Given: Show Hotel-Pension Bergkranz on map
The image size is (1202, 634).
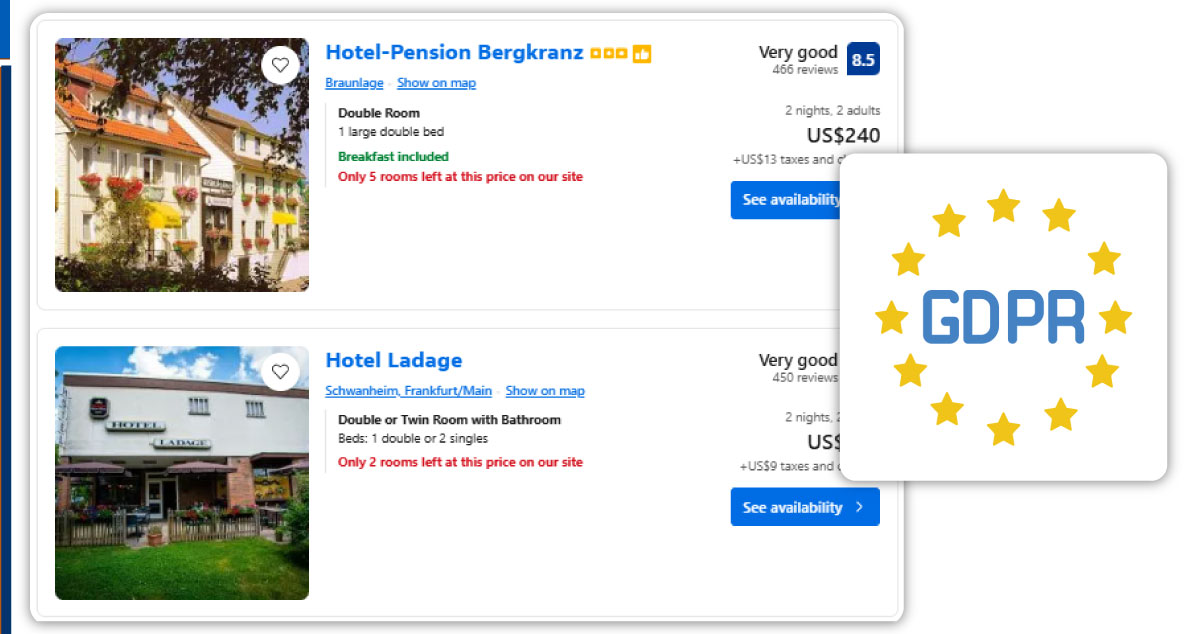Looking at the screenshot, I should tap(436, 83).
